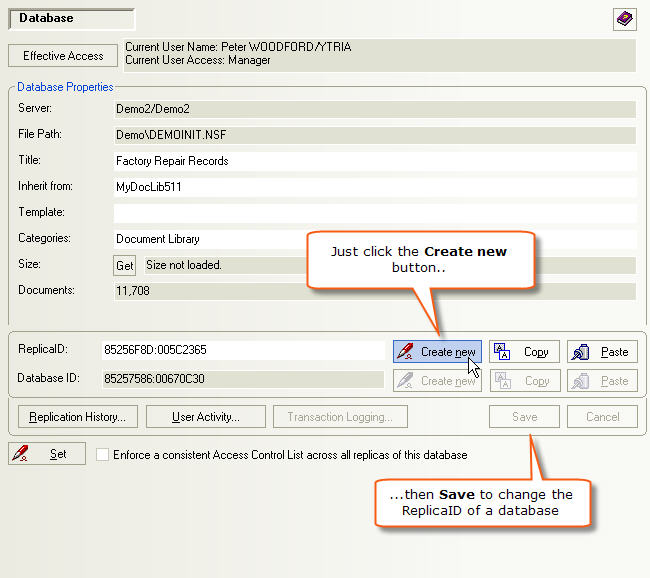Click the disabled Create new for Database ID
650x578 pixels.
point(437,381)
